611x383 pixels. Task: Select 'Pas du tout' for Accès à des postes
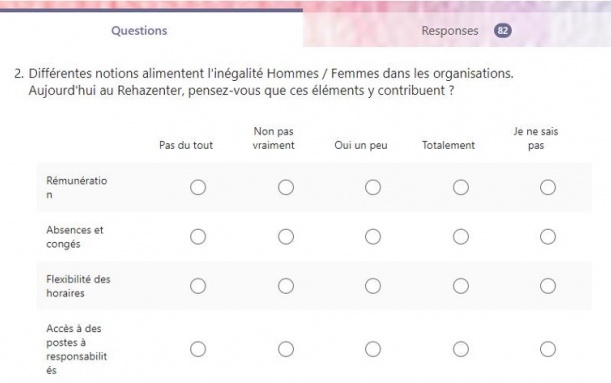click(x=198, y=349)
